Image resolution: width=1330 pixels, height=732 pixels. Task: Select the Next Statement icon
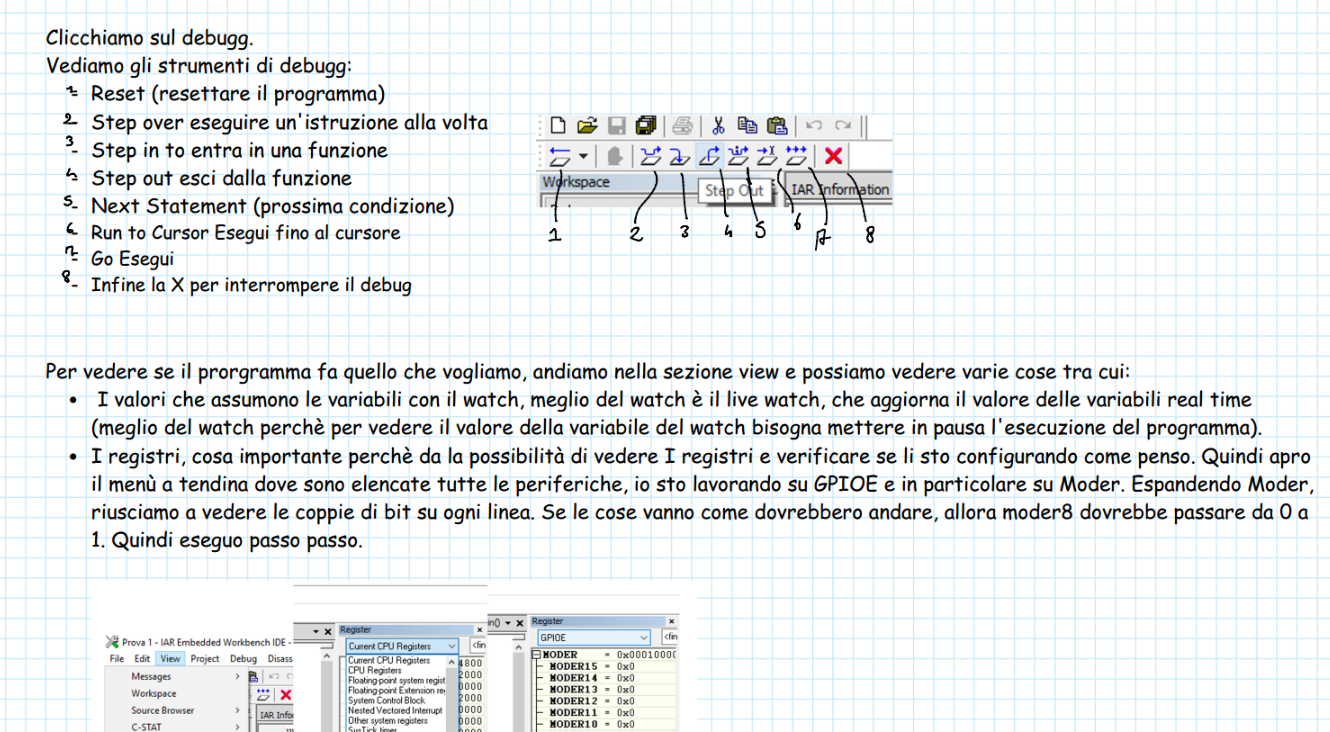[x=738, y=156]
